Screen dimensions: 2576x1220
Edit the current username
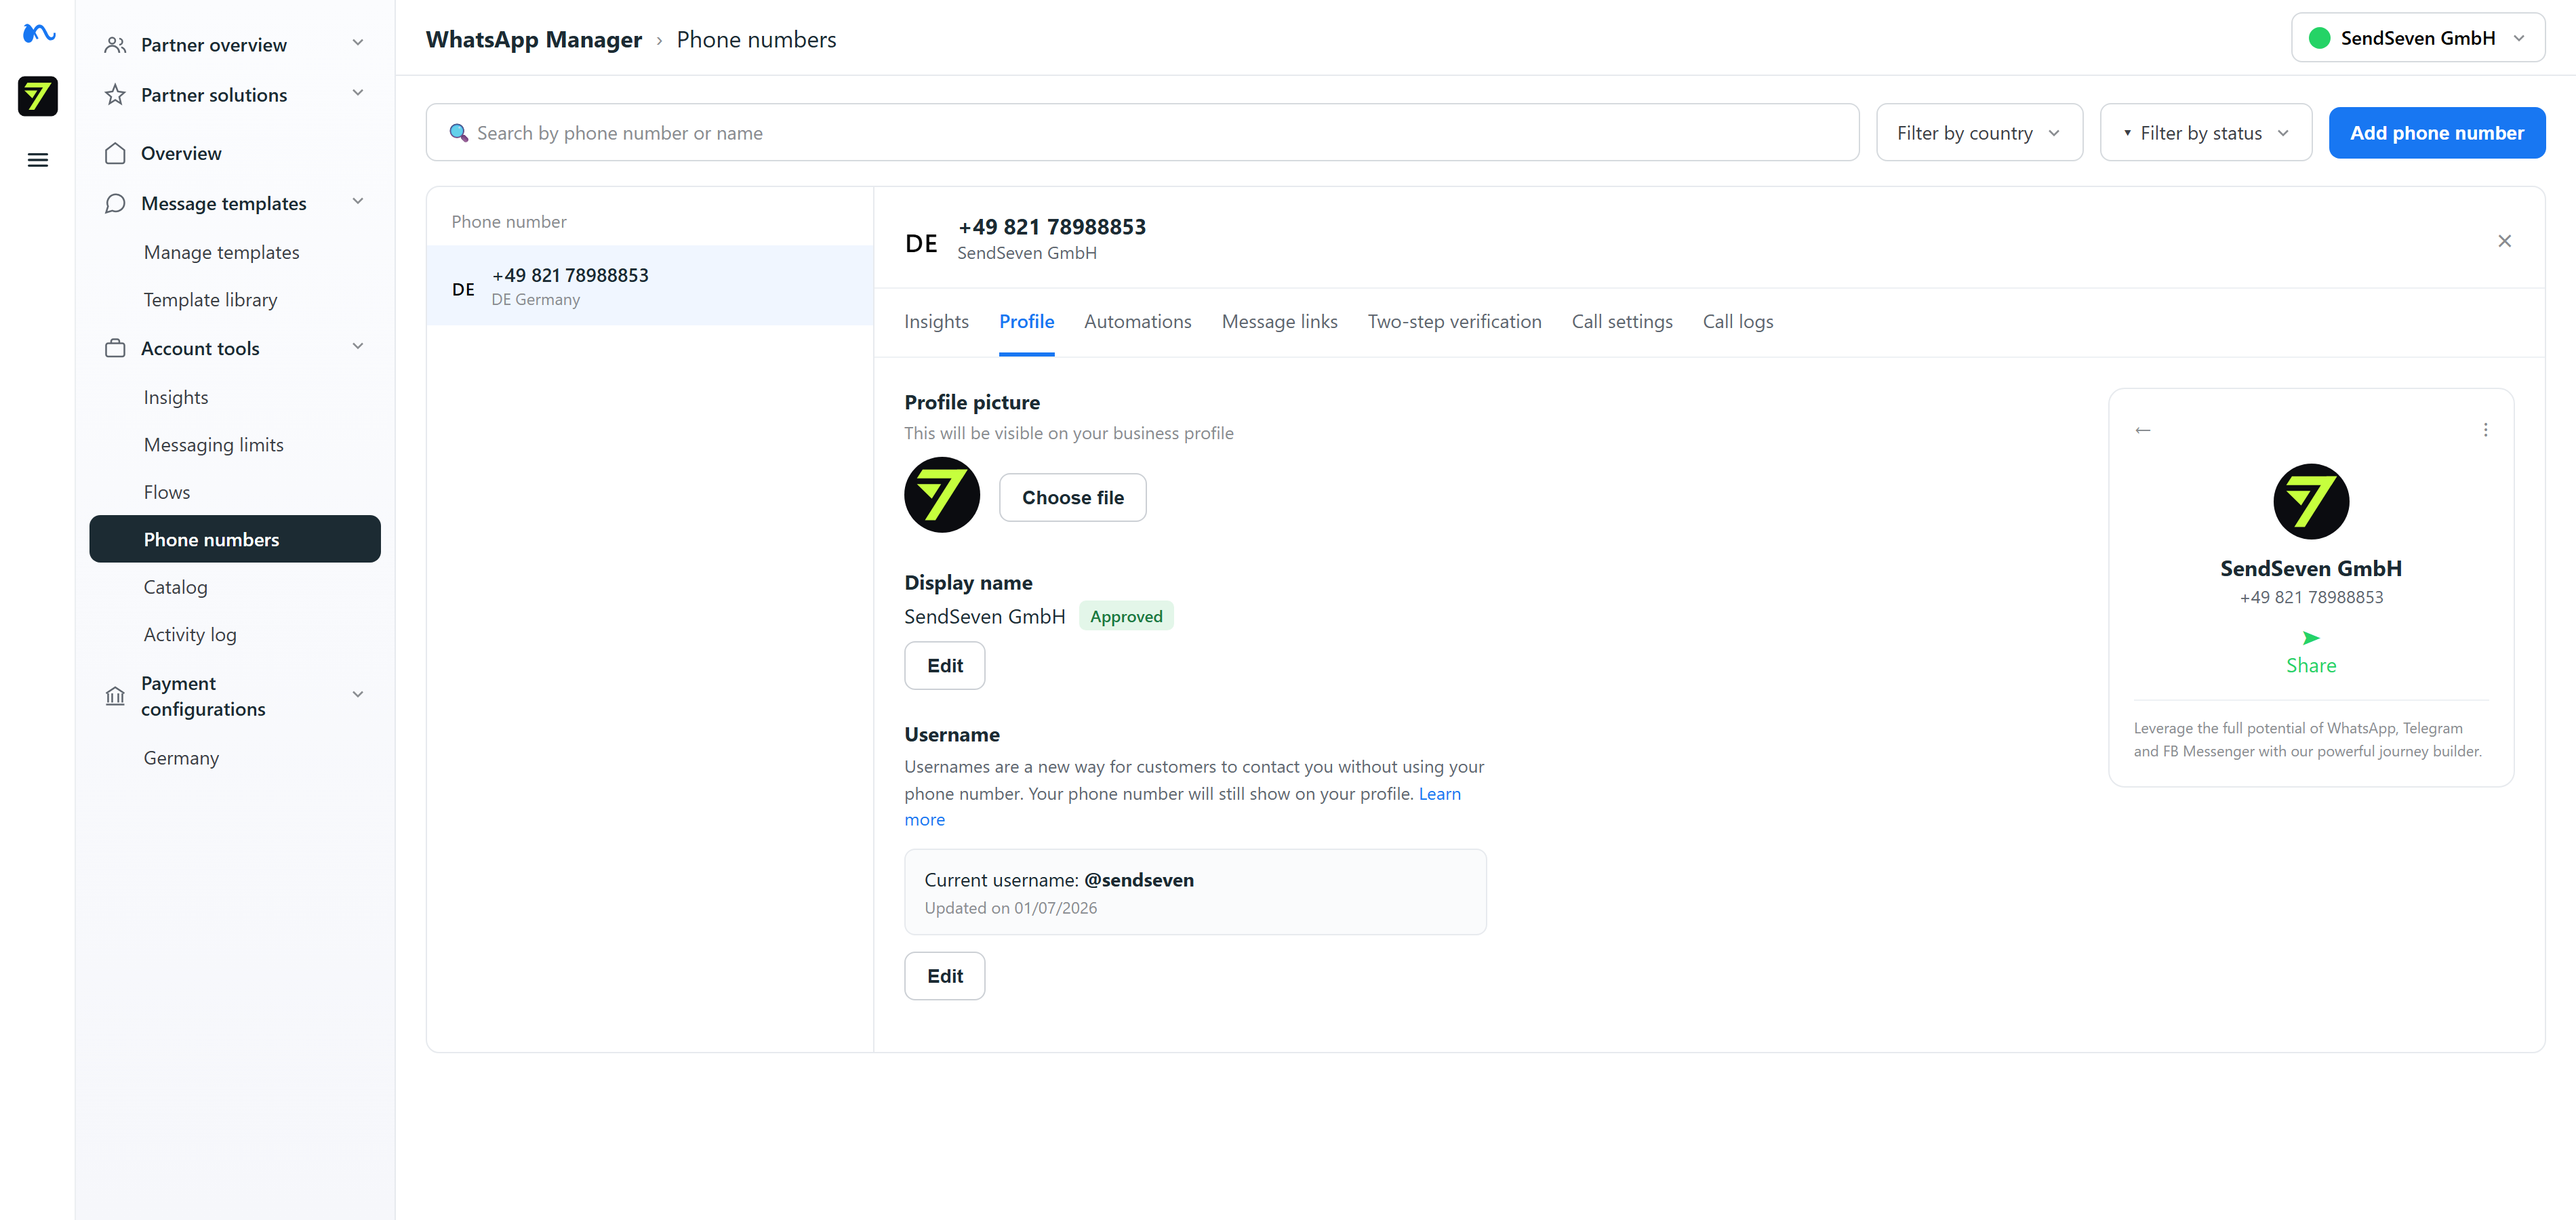tap(944, 975)
